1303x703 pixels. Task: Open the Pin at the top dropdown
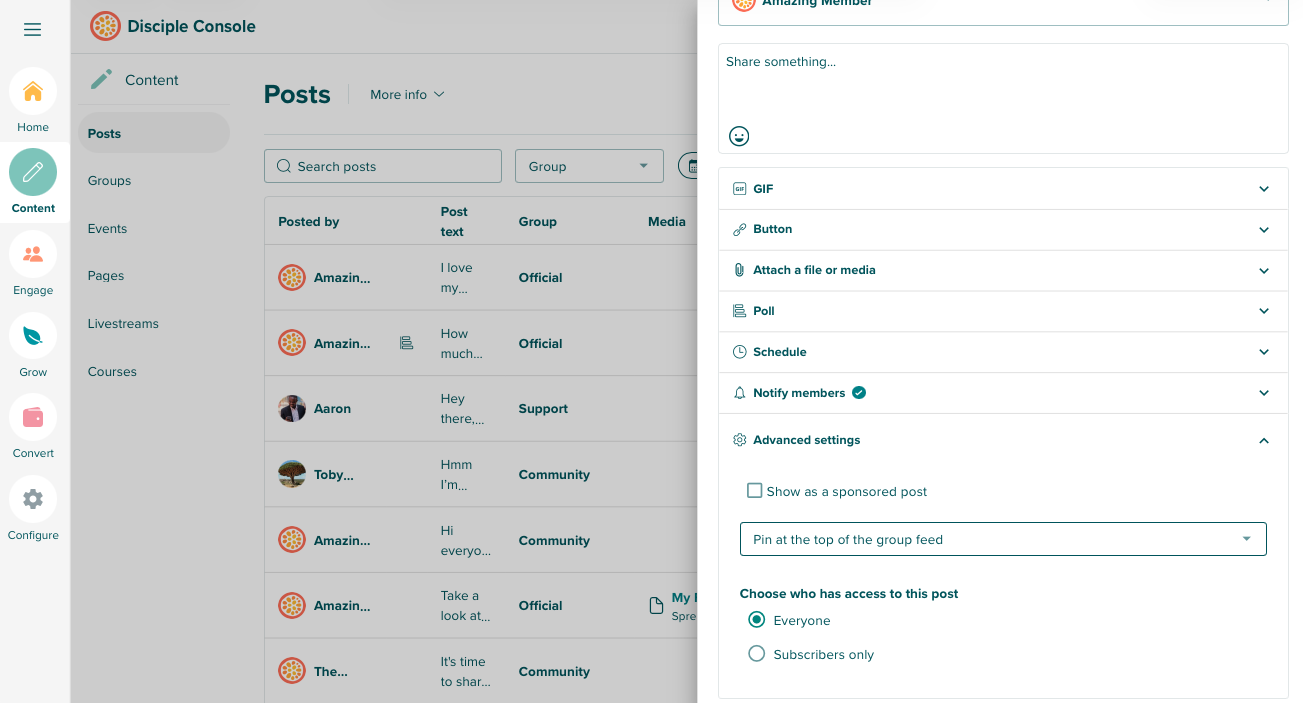point(1002,539)
